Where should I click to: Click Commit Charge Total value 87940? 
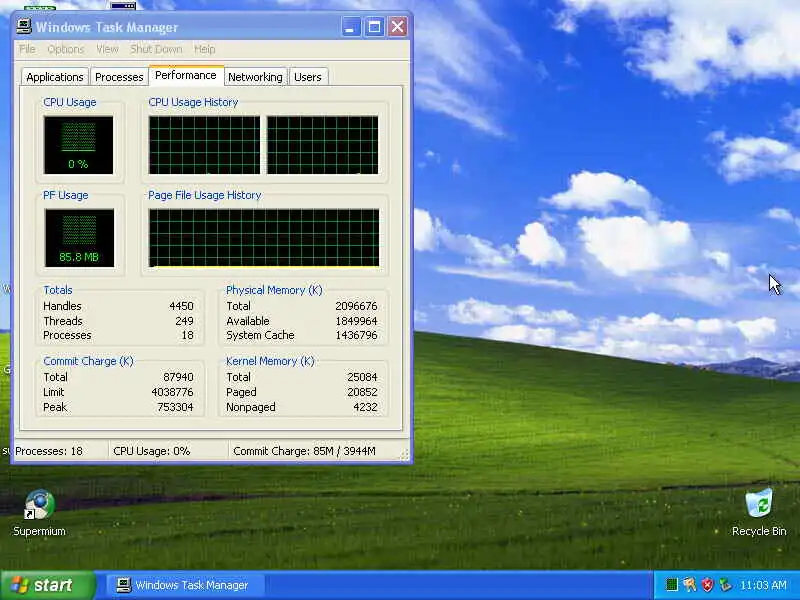tap(178, 377)
